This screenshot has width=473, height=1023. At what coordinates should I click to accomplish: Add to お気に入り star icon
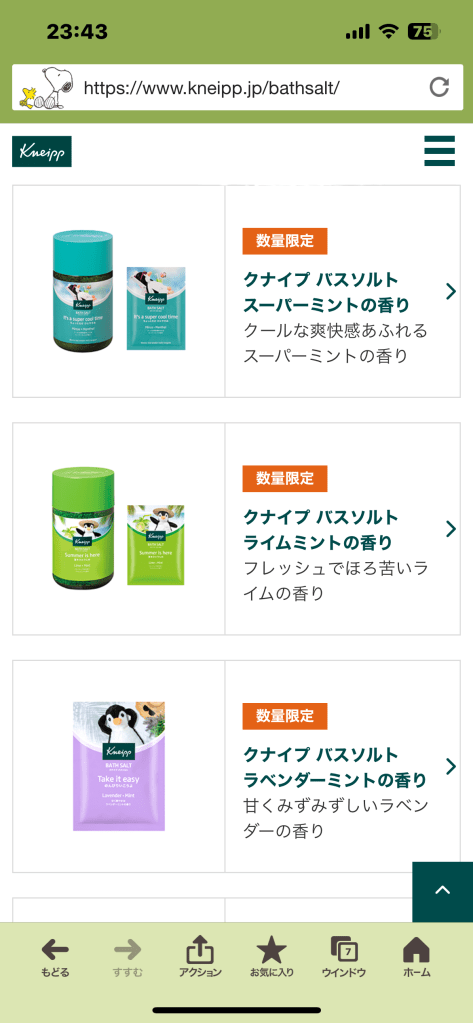click(x=271, y=958)
